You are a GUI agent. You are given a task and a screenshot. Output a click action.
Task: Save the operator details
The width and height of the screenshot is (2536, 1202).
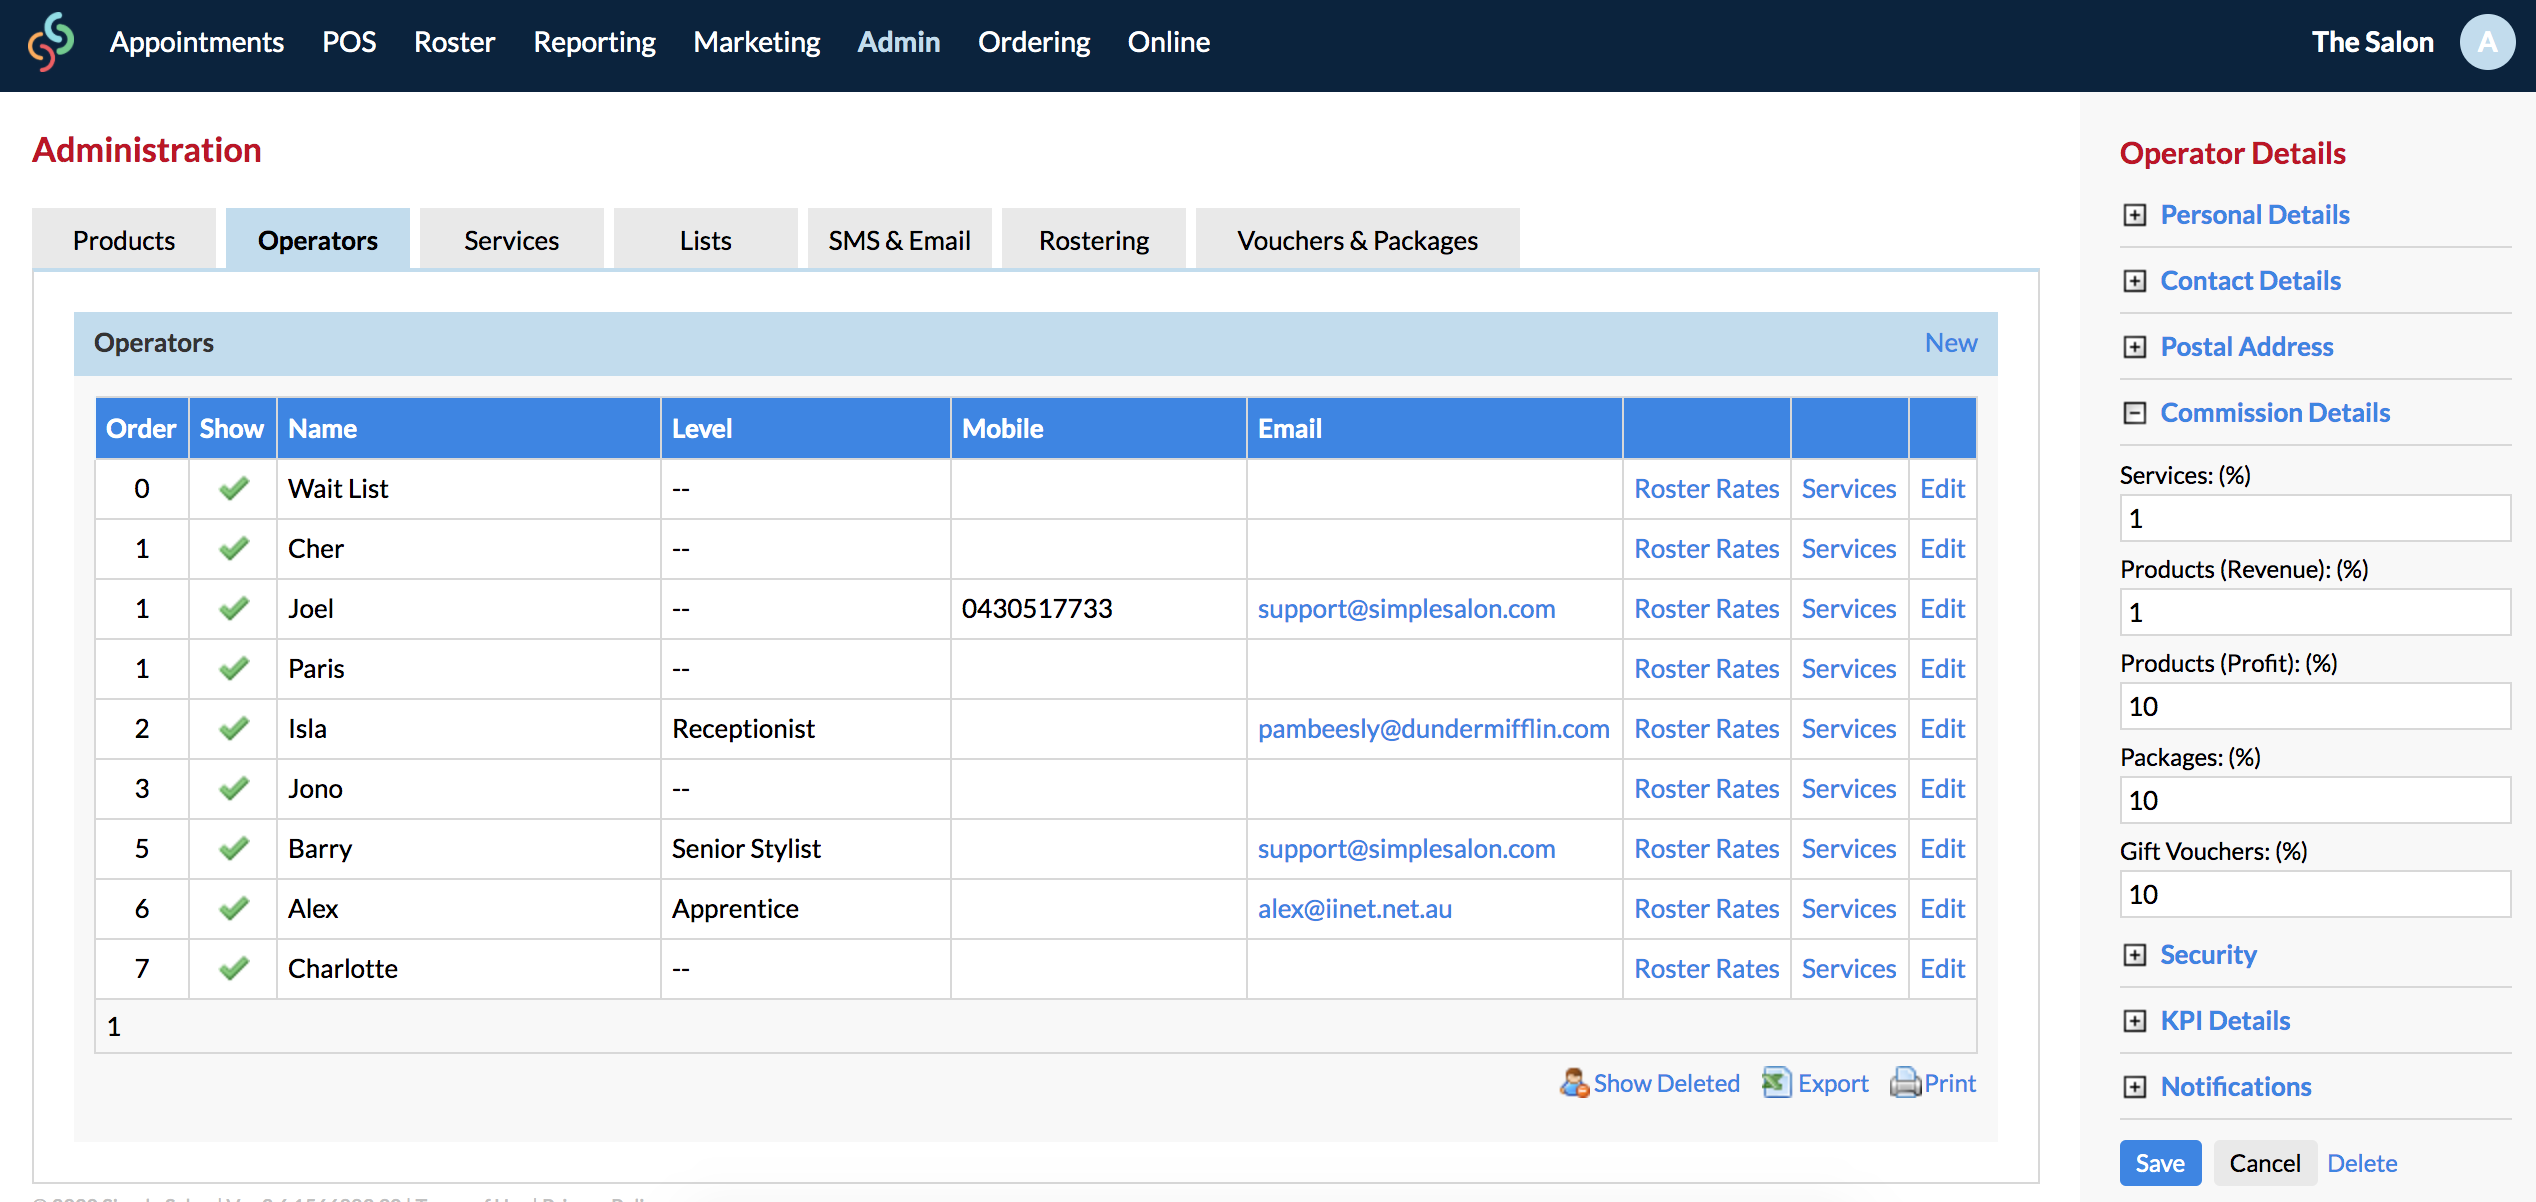coord(2160,1163)
